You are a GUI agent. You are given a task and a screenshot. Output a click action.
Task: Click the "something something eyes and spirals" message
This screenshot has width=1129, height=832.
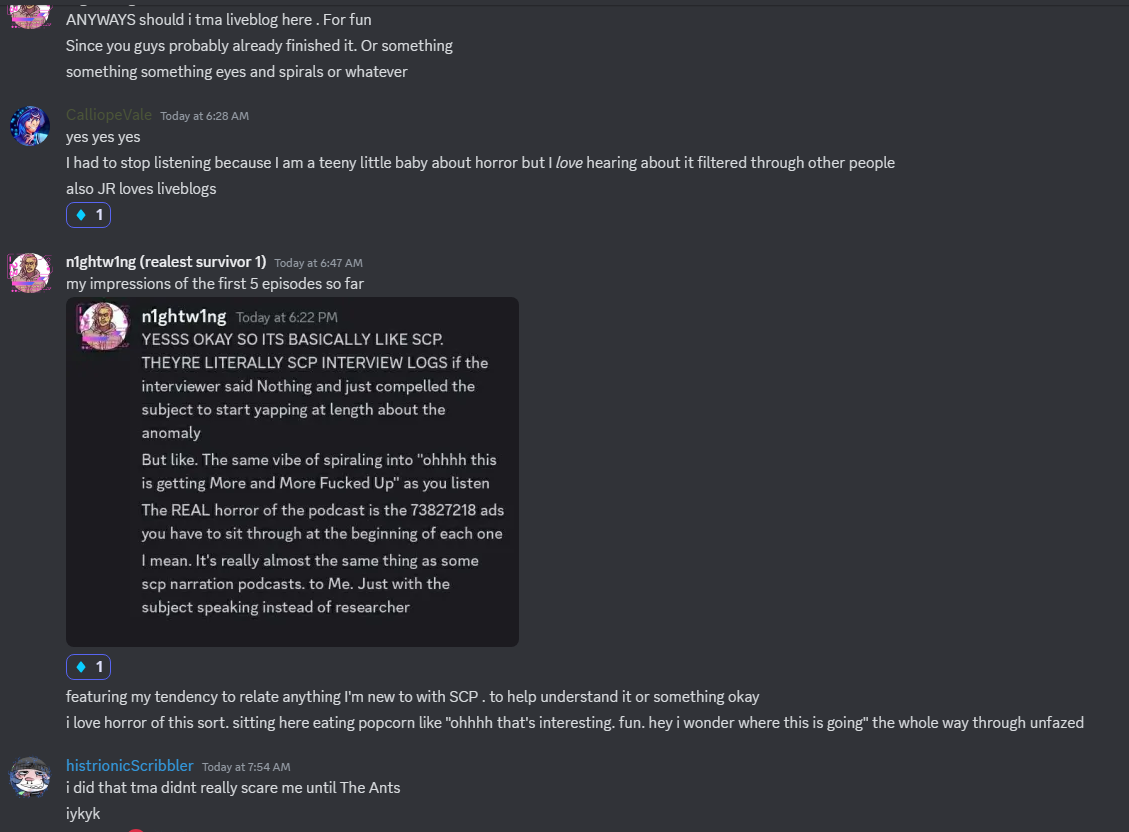coord(237,71)
